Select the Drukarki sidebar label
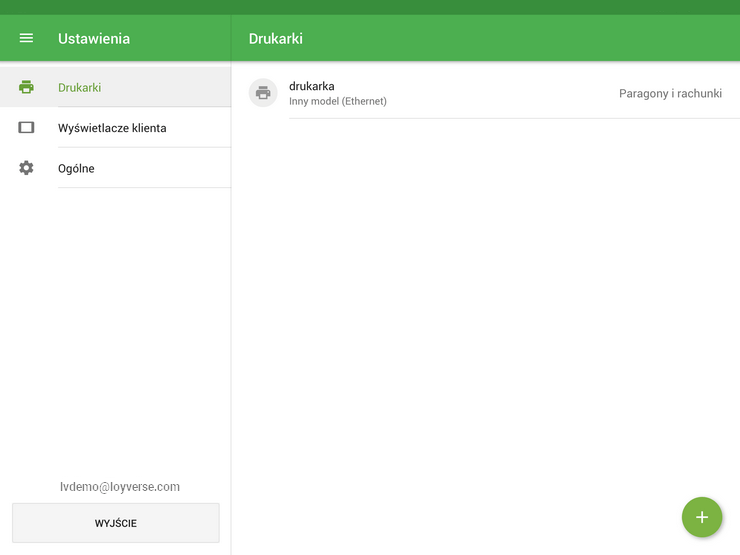 point(80,87)
